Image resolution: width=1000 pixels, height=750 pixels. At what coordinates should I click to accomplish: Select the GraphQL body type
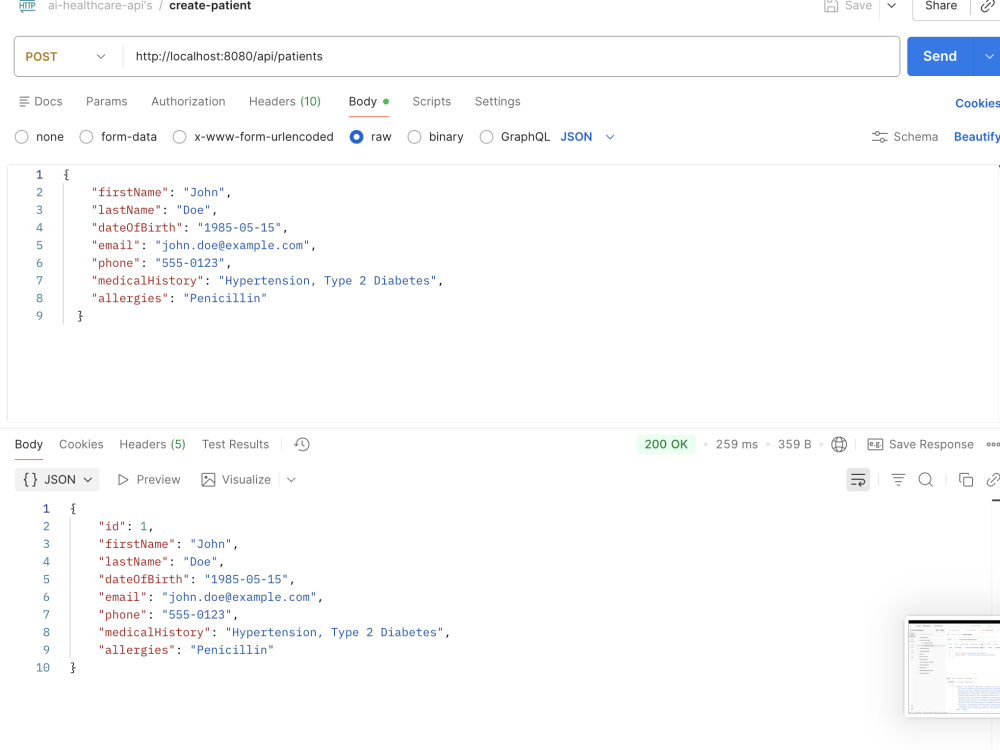486,137
